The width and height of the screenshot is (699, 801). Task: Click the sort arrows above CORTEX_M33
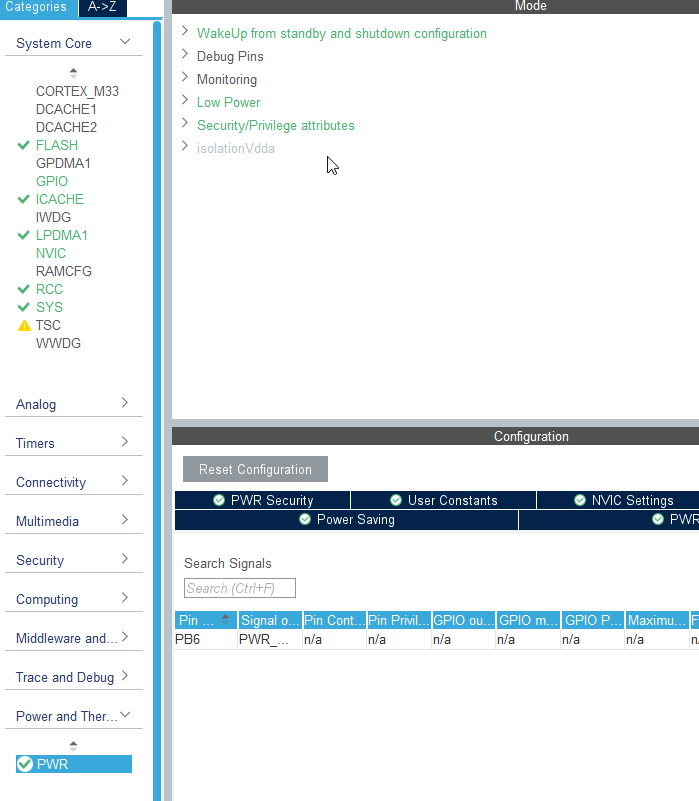click(x=73, y=73)
